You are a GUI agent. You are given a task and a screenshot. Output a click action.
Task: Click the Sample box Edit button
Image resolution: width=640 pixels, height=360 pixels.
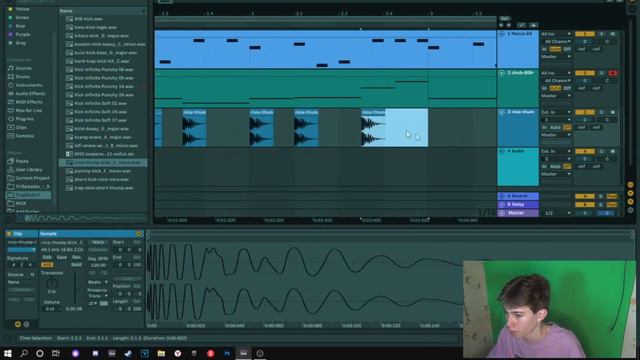pos(47,258)
